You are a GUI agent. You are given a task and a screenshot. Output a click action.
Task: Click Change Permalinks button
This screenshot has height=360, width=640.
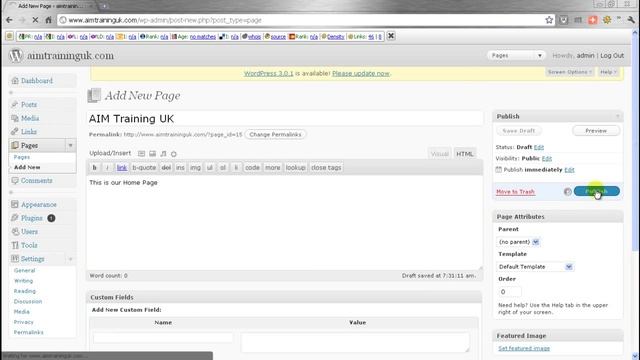tap(276, 135)
